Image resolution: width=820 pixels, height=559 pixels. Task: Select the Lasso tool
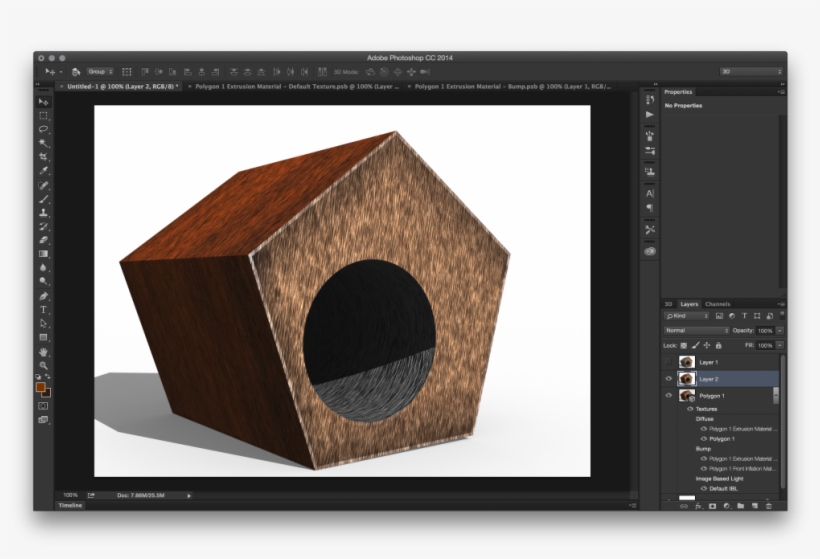(43, 129)
